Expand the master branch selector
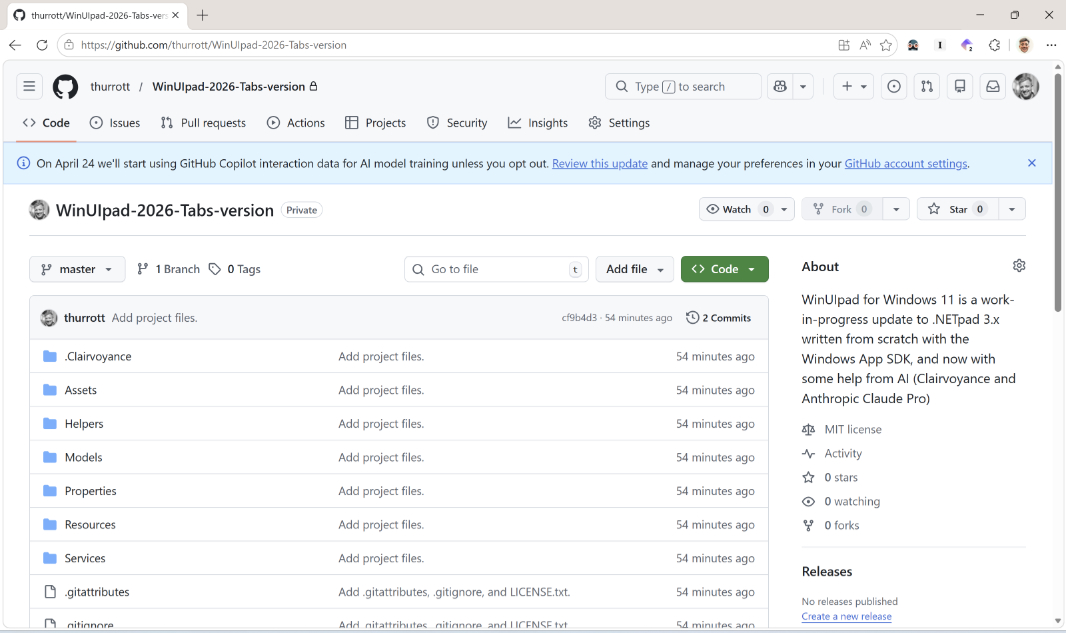 tap(77, 269)
